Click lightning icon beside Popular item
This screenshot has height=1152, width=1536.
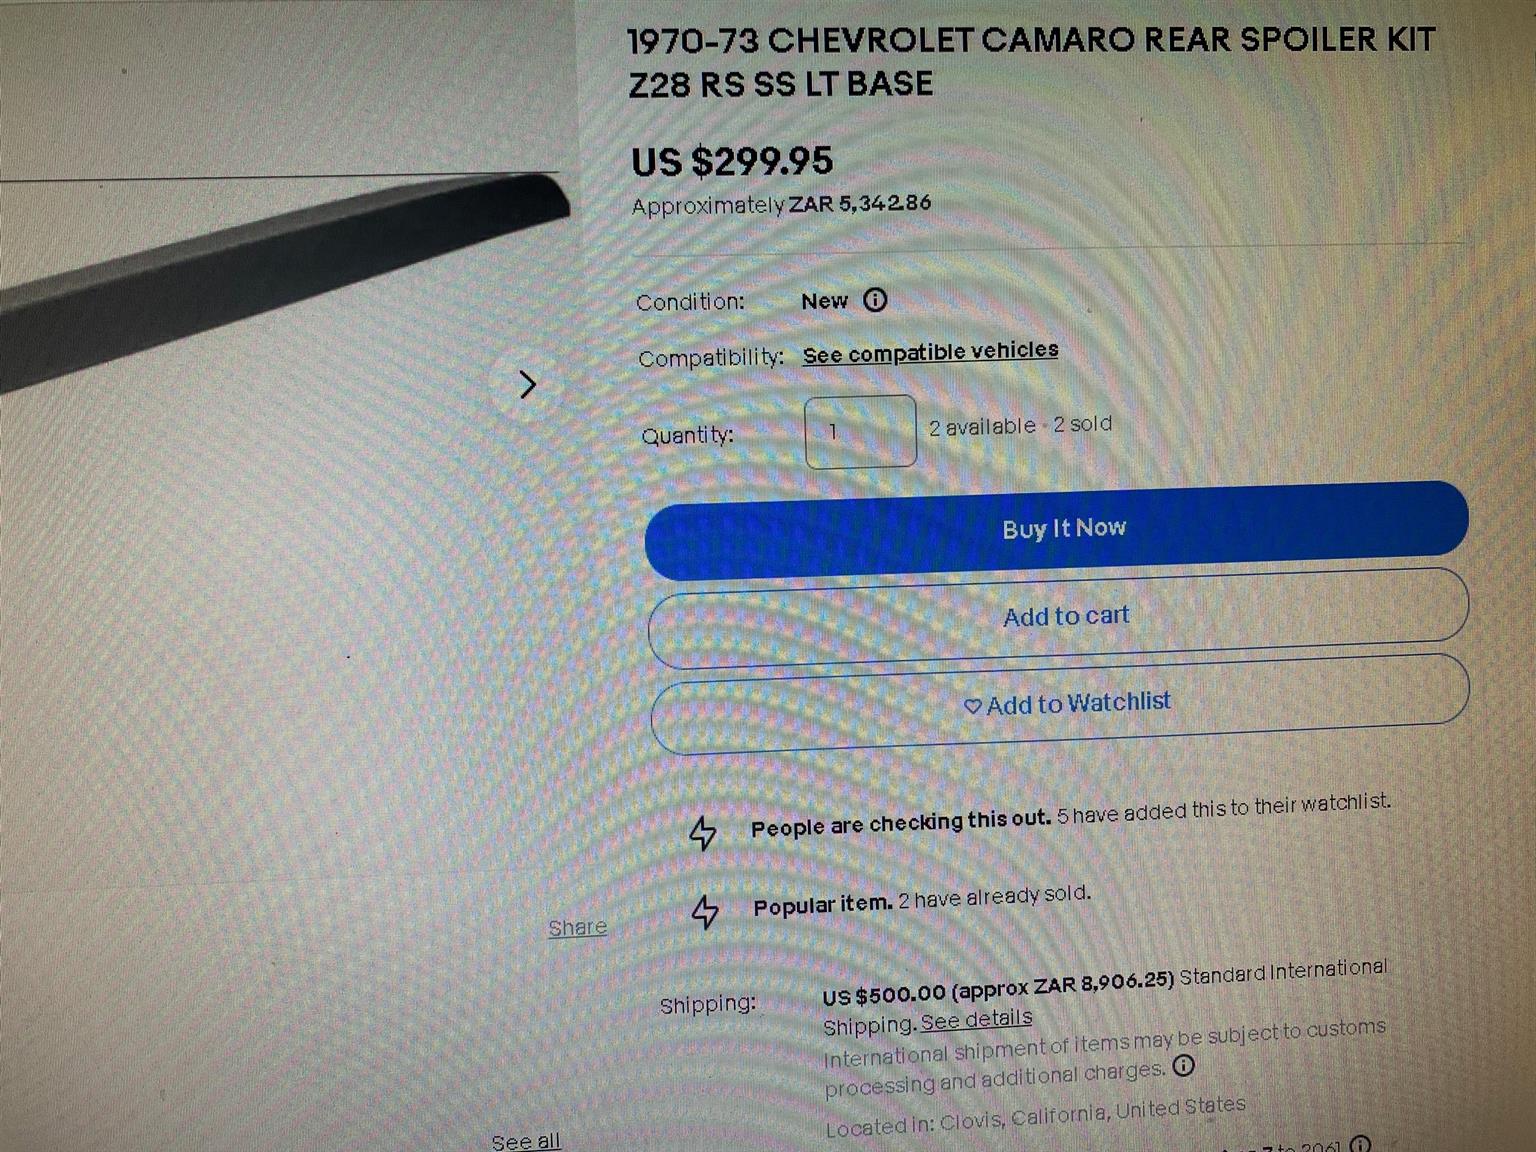[705, 911]
